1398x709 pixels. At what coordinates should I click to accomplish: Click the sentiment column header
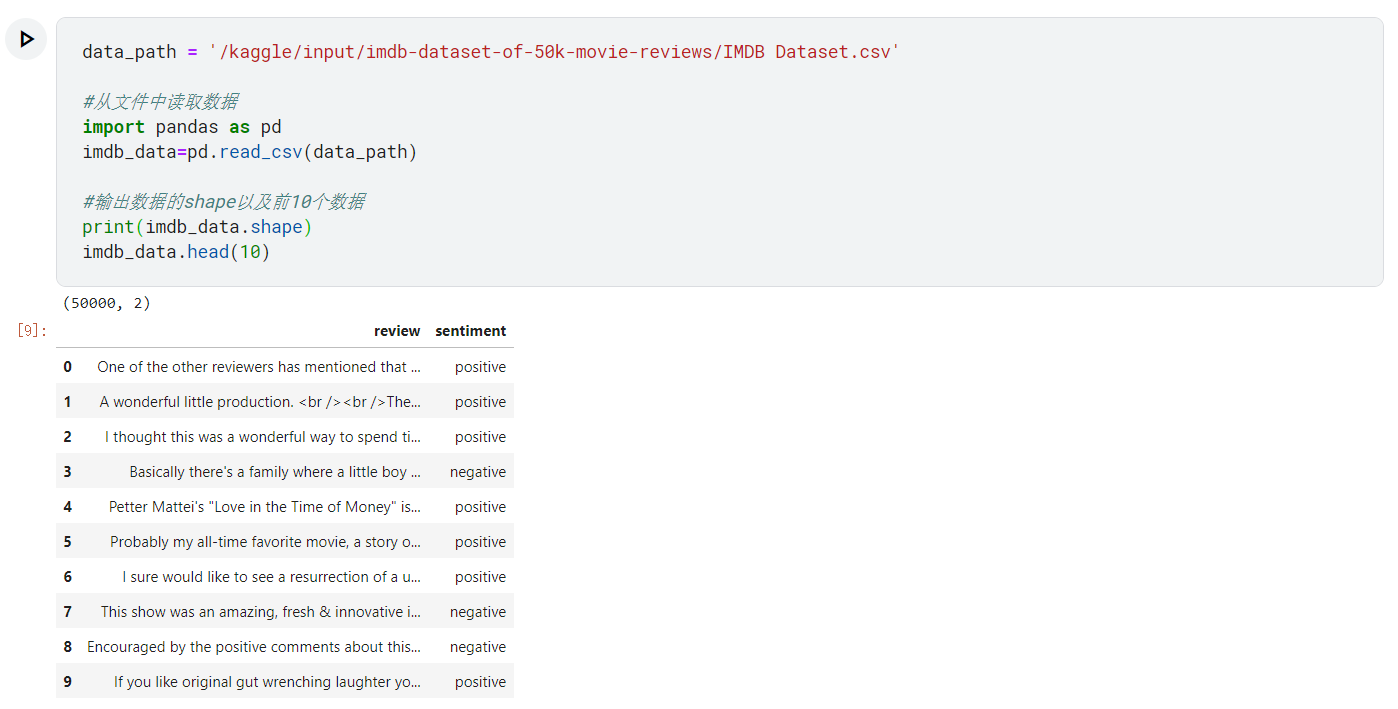click(x=470, y=330)
